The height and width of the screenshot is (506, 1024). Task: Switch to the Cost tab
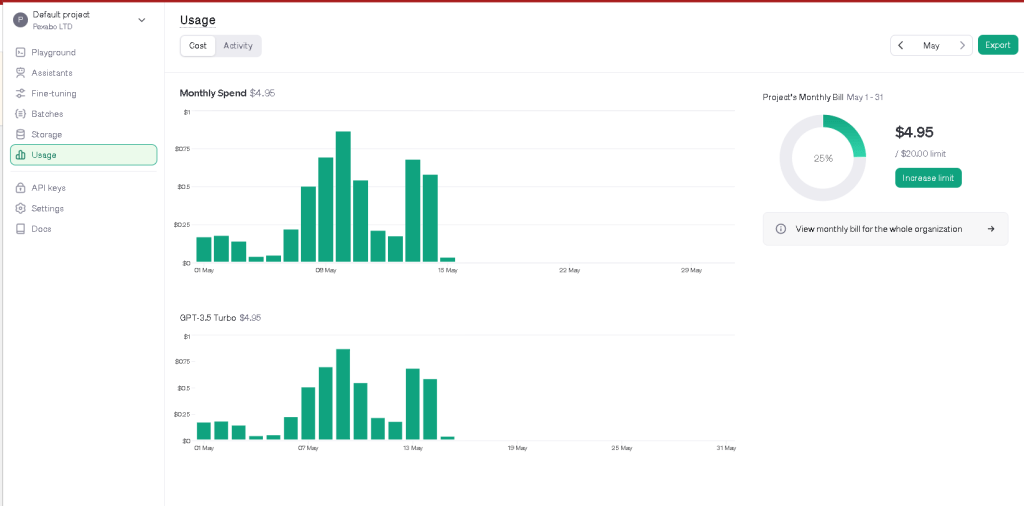coord(198,46)
